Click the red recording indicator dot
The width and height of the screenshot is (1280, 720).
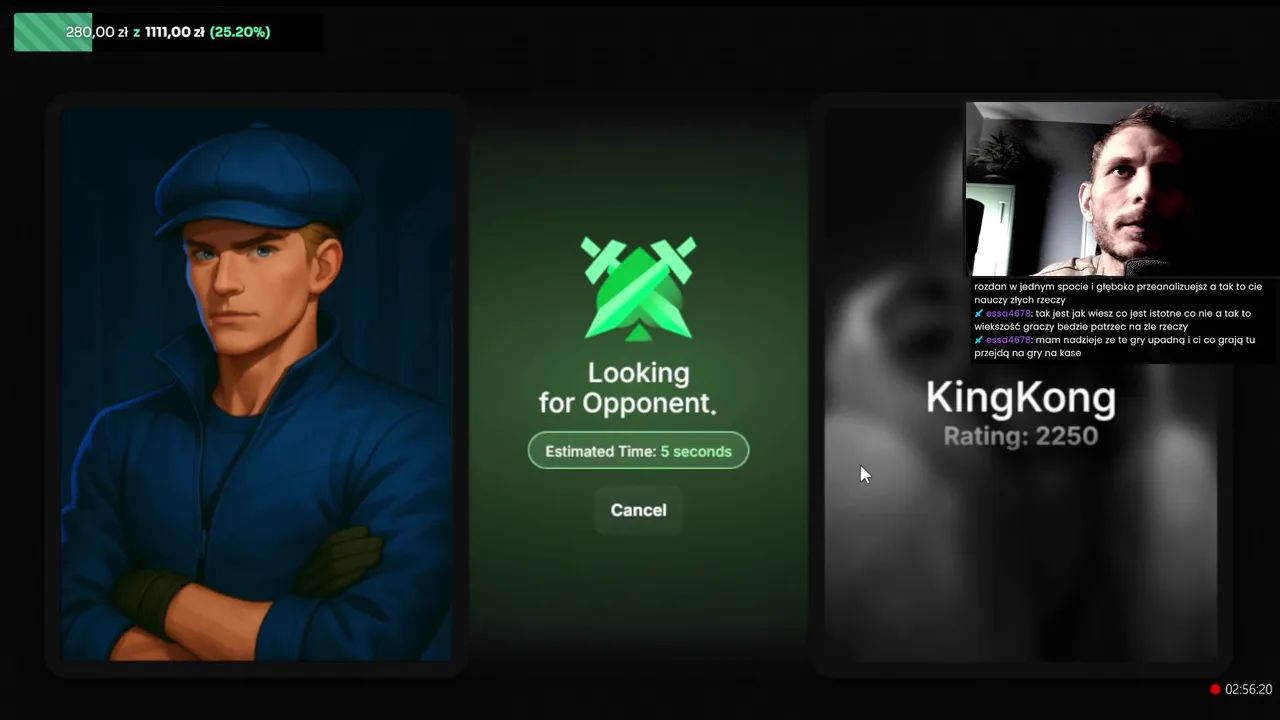(x=1215, y=689)
